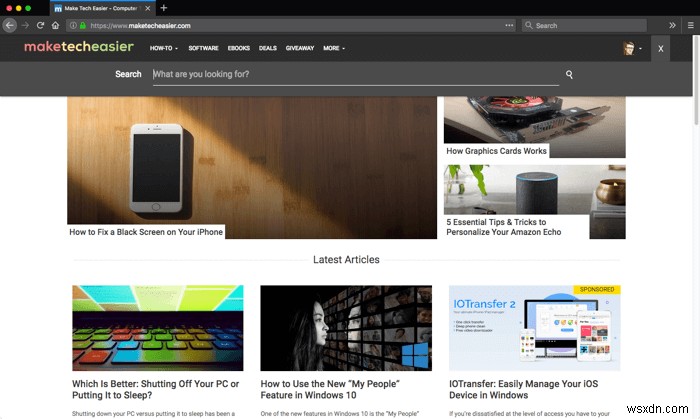This screenshot has height=419, width=700.
Task: Focus the 'What are you looking for?' field
Action: click(x=355, y=74)
